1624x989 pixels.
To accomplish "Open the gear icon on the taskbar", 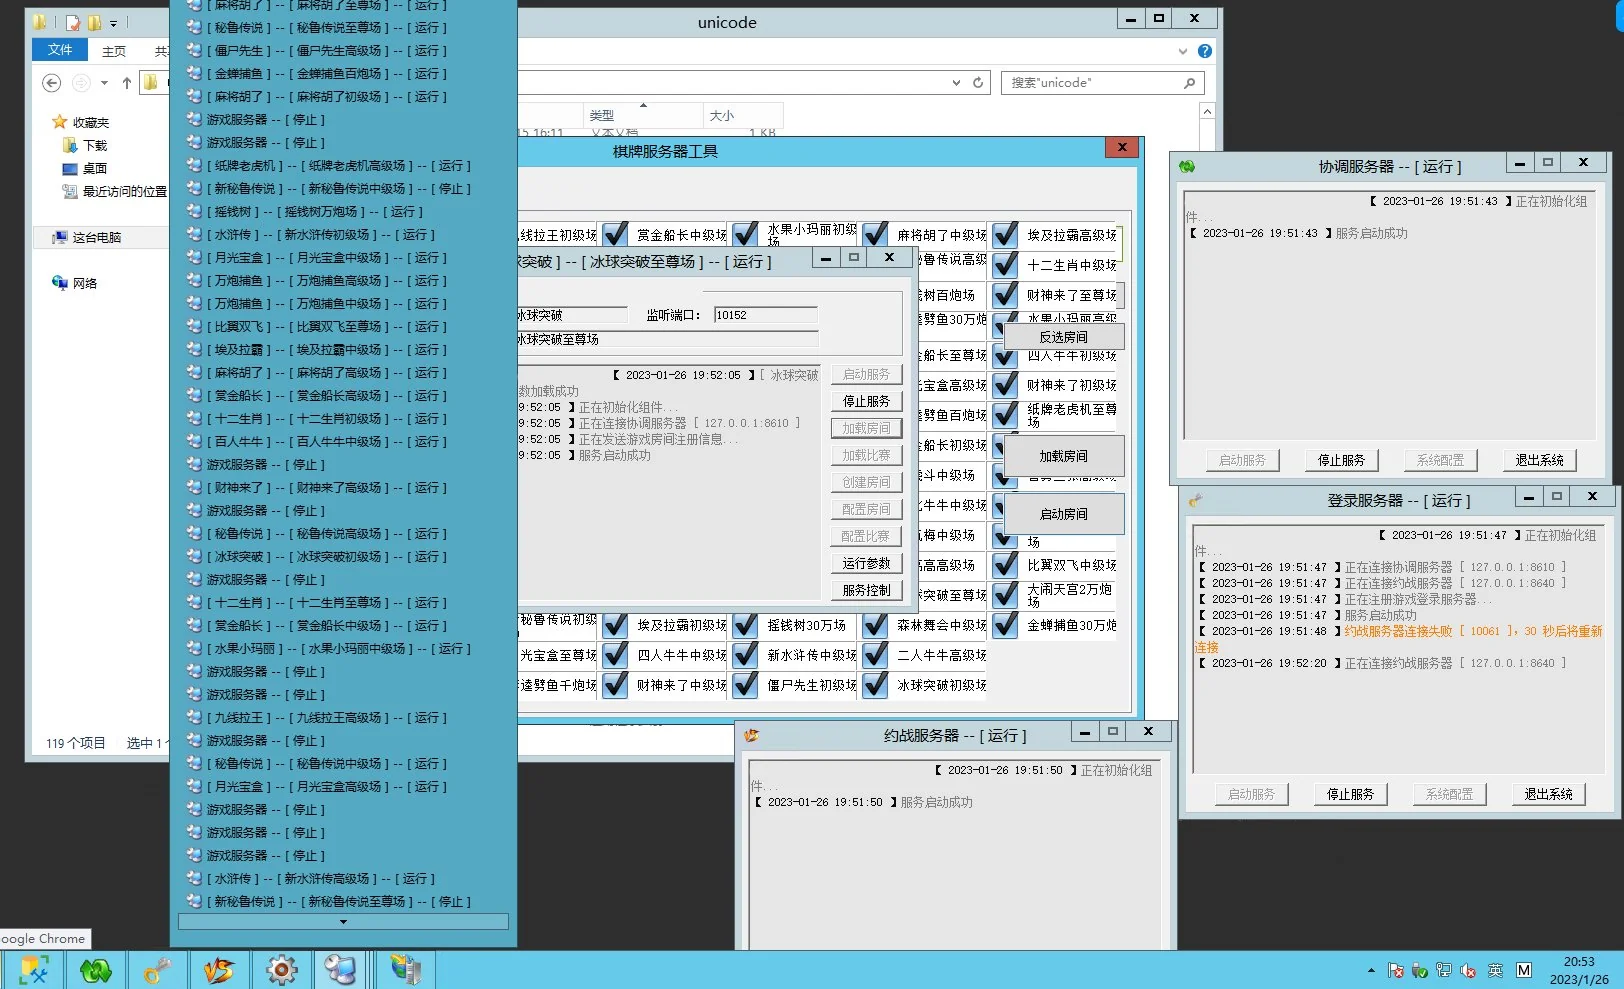I will click(x=281, y=969).
